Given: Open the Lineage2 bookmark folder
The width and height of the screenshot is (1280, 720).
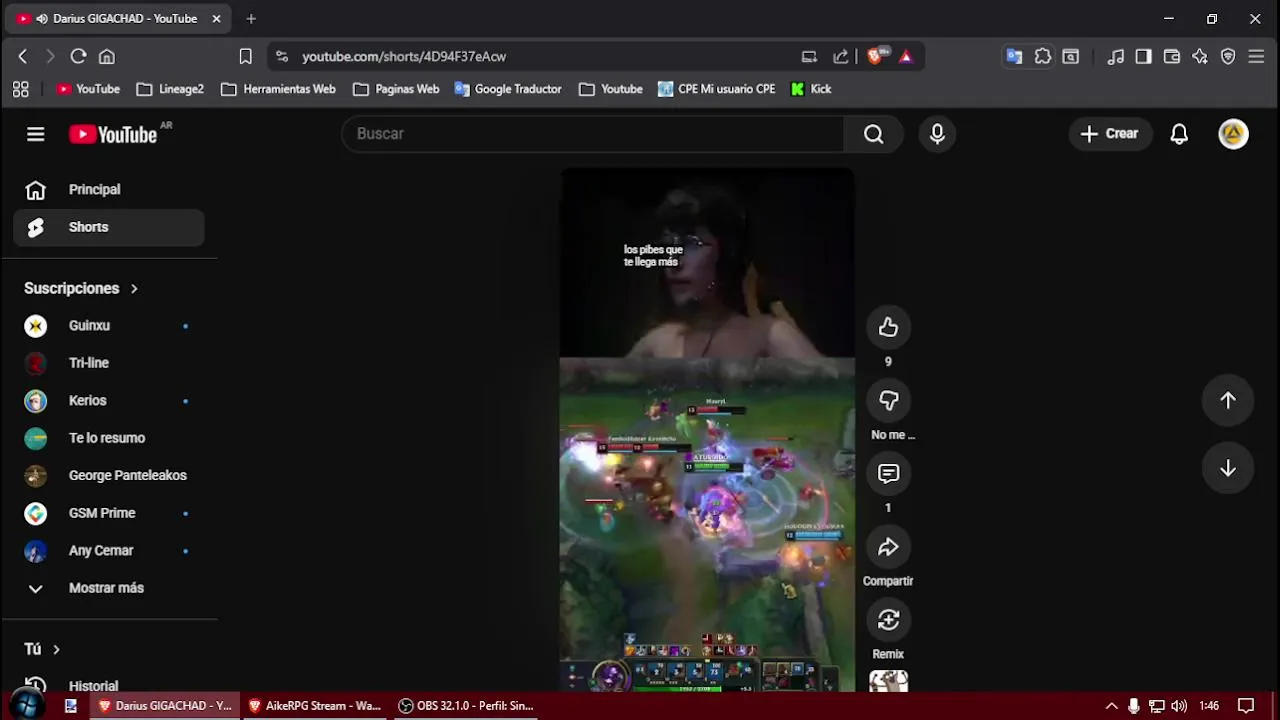Looking at the screenshot, I should coord(170,89).
